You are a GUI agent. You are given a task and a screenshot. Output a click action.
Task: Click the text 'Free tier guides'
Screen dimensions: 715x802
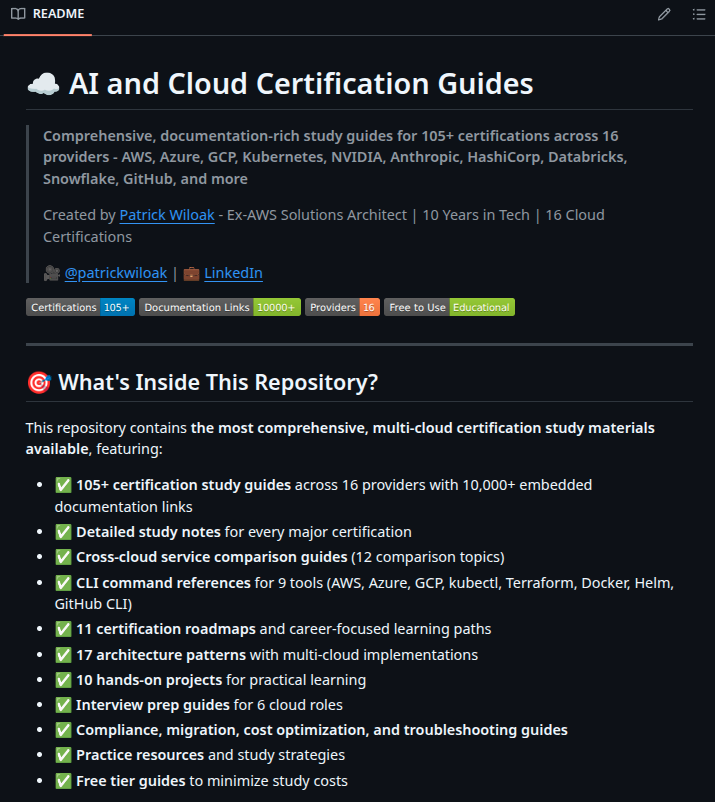(131, 781)
